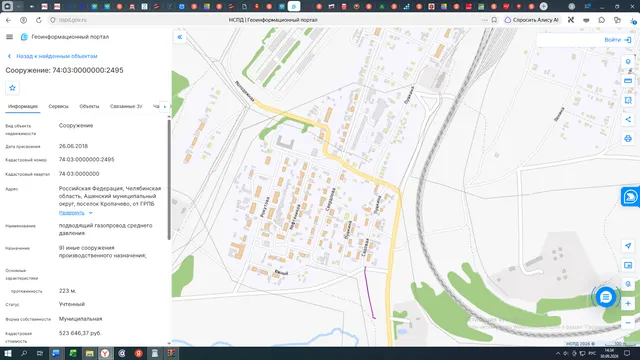Click the map search magnifier tool
The width and height of the screenshot is (640, 360).
click(x=628, y=284)
